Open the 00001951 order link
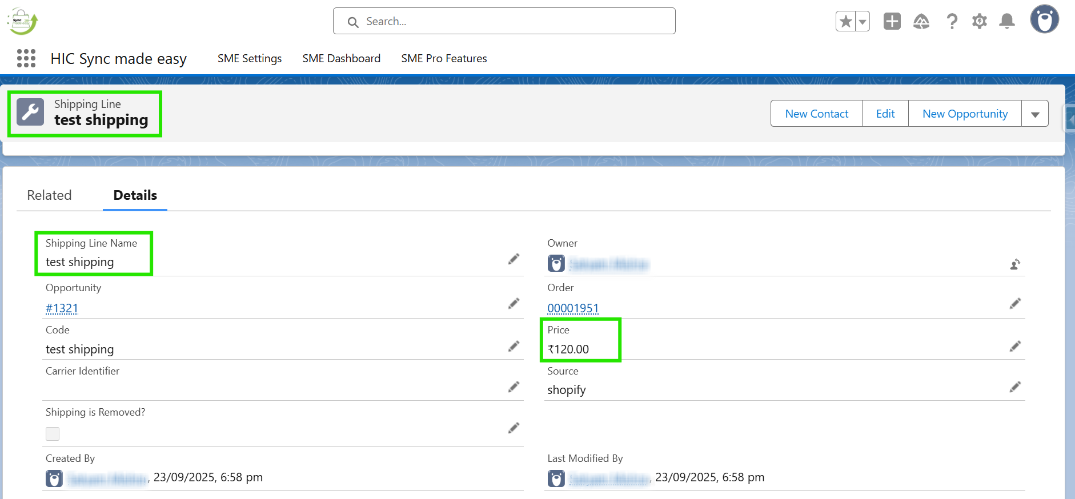 [573, 308]
